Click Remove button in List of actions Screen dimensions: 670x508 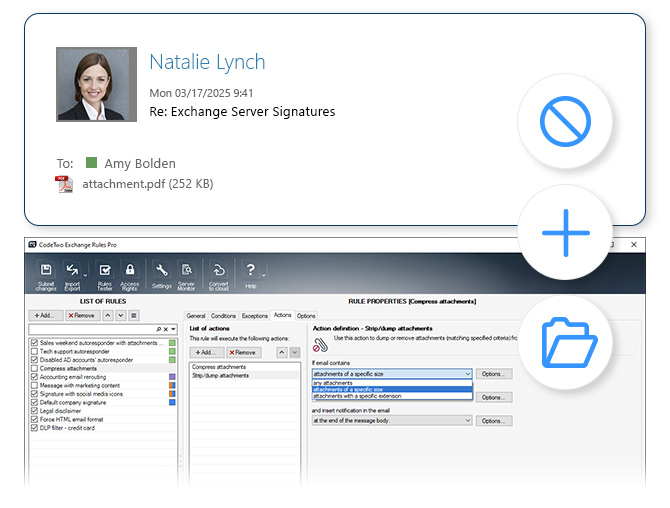tap(244, 352)
